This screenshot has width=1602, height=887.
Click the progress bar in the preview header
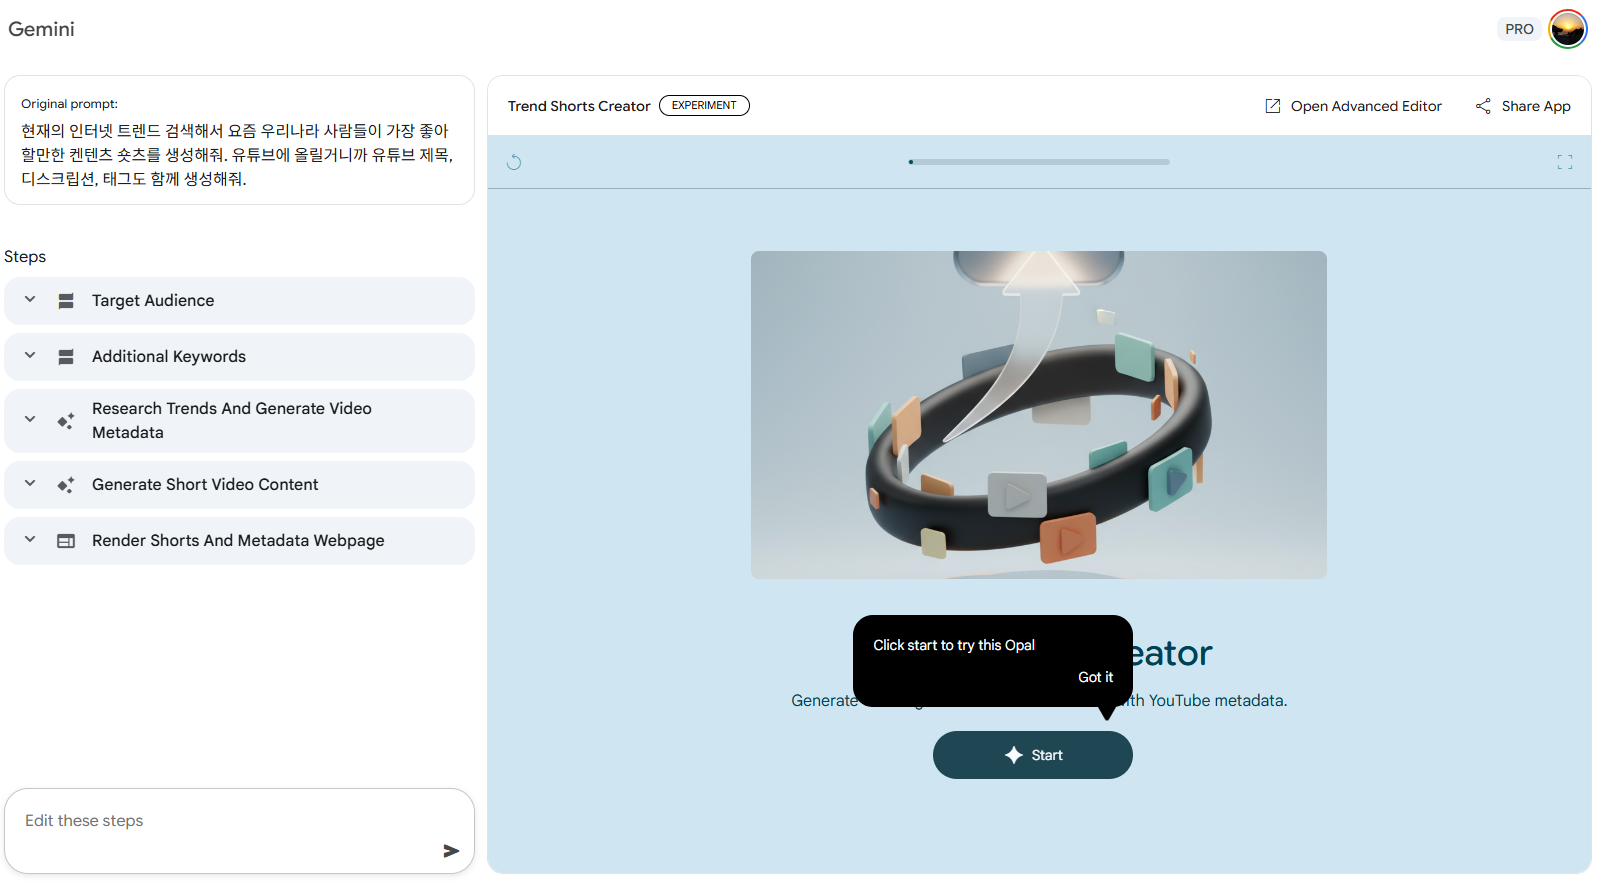[x=1039, y=162]
